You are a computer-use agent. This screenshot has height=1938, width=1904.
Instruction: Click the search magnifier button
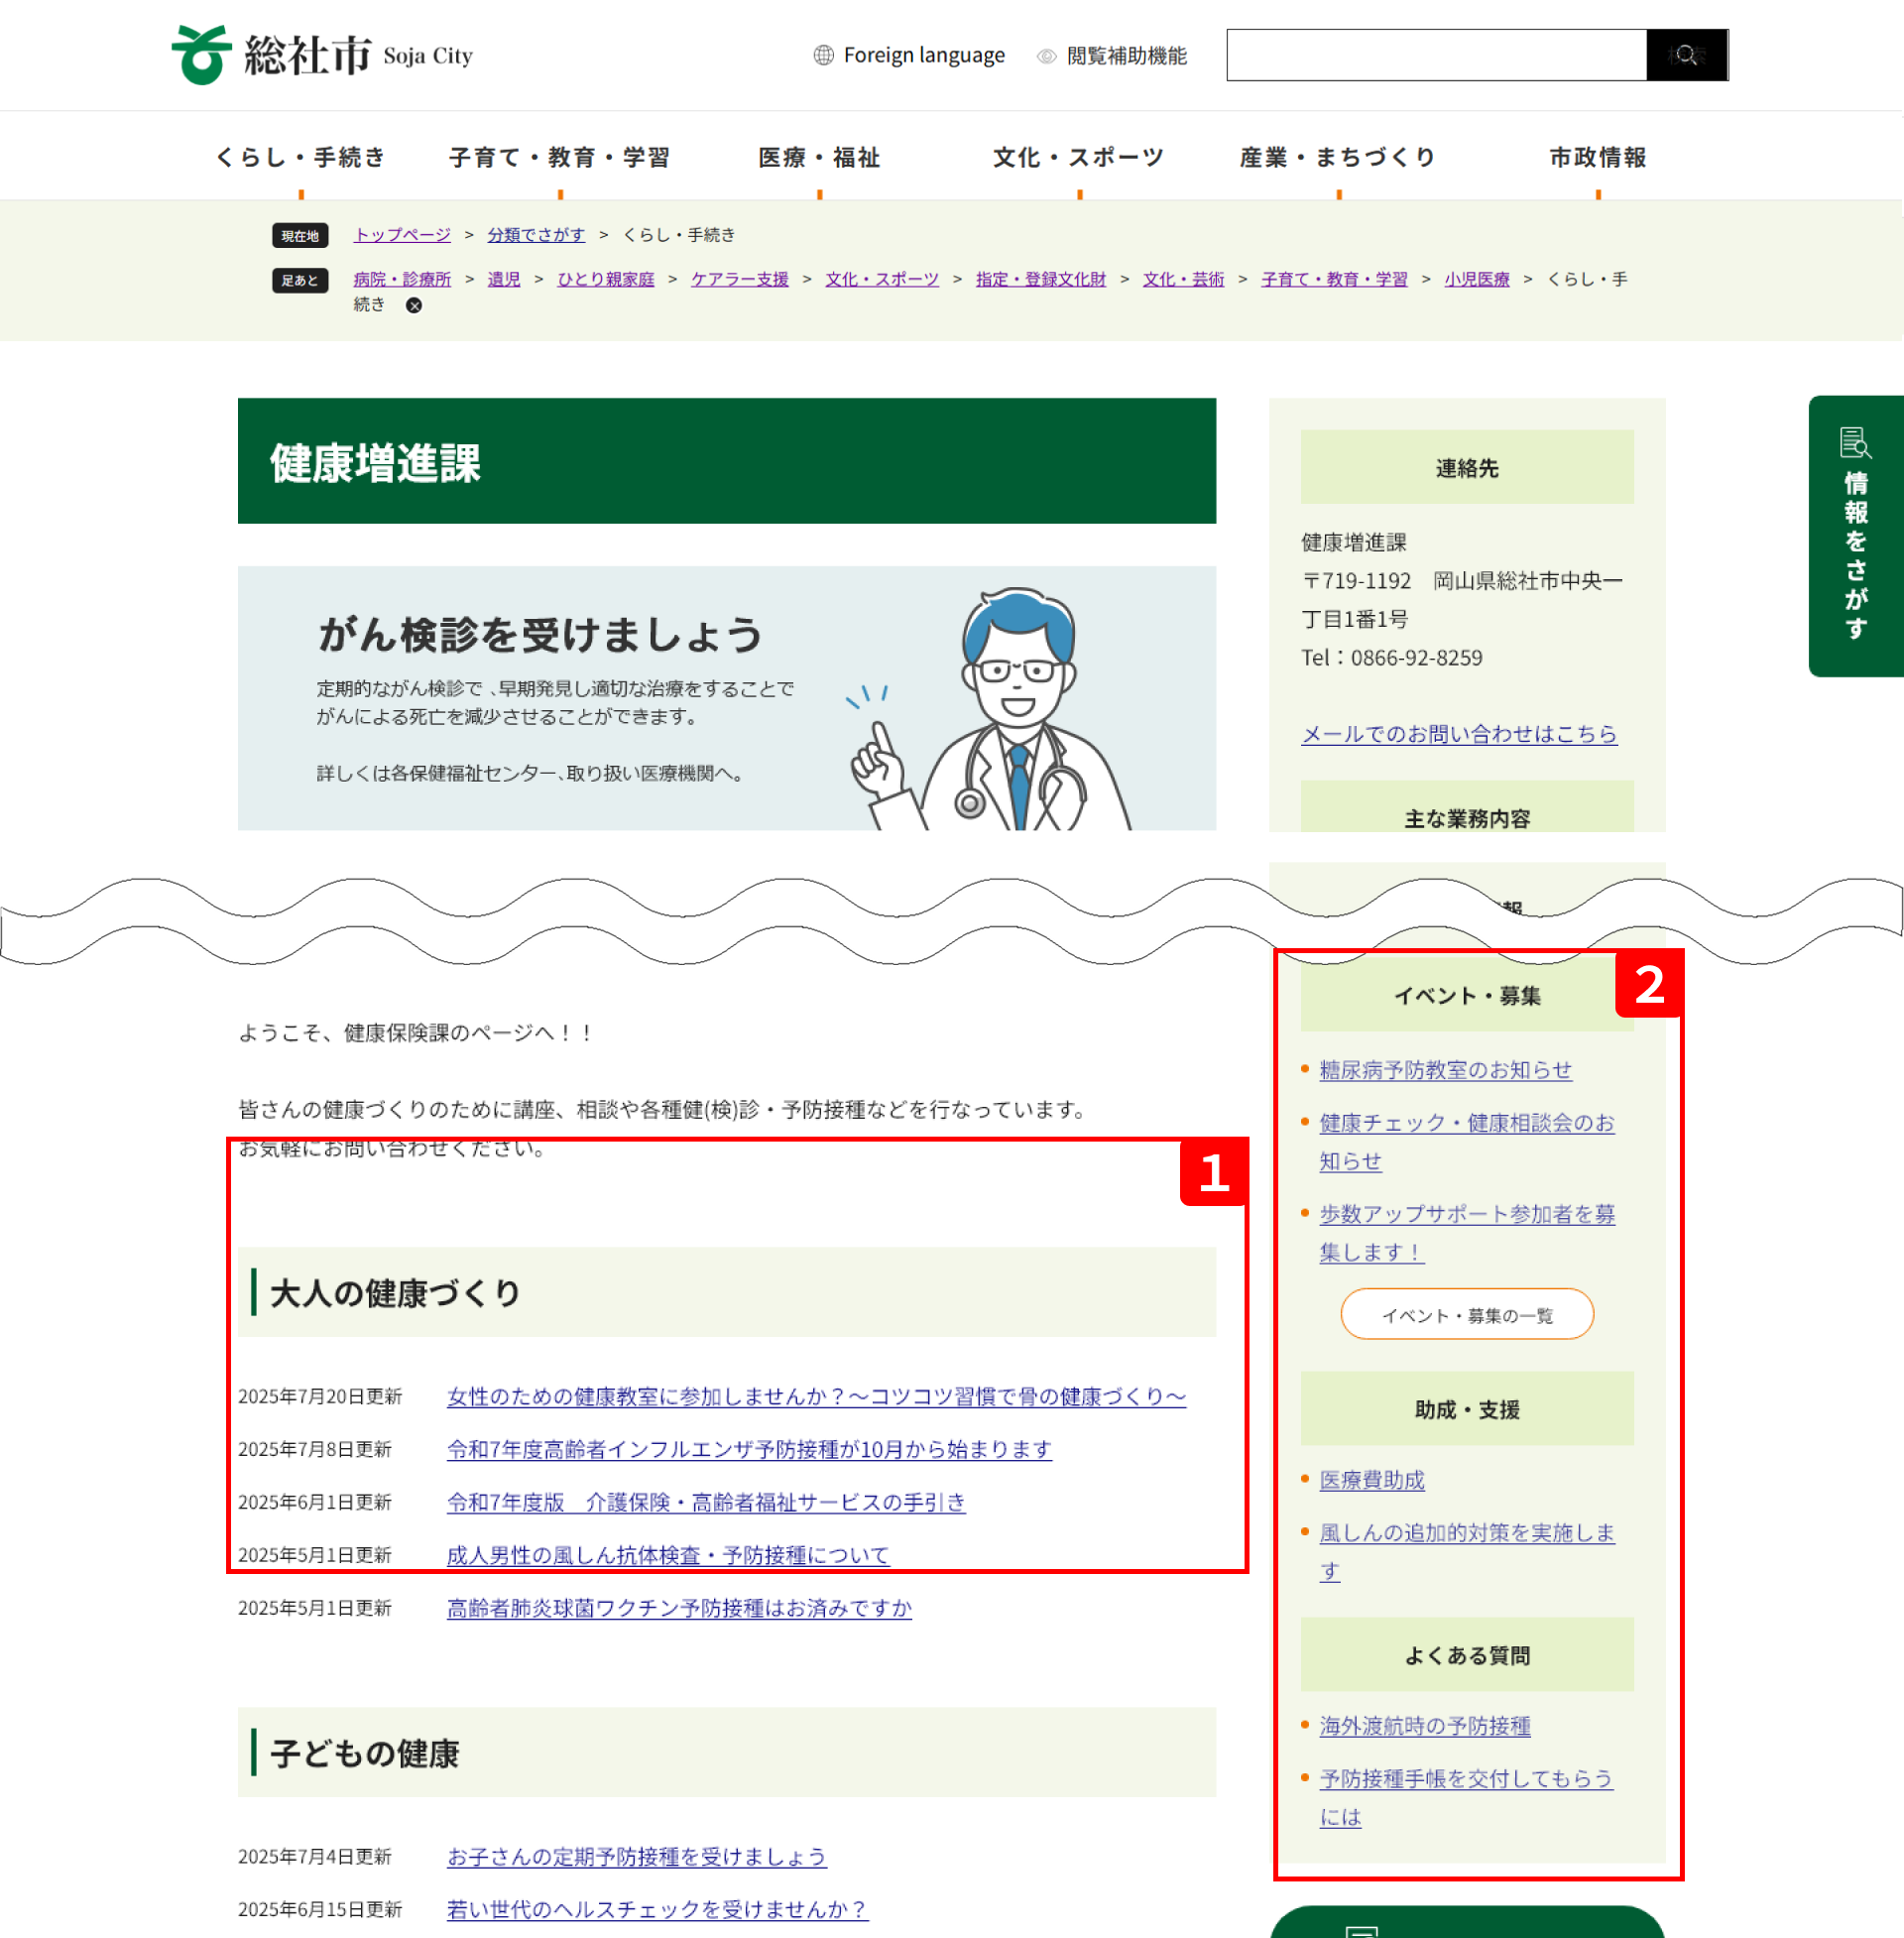click(x=1686, y=55)
